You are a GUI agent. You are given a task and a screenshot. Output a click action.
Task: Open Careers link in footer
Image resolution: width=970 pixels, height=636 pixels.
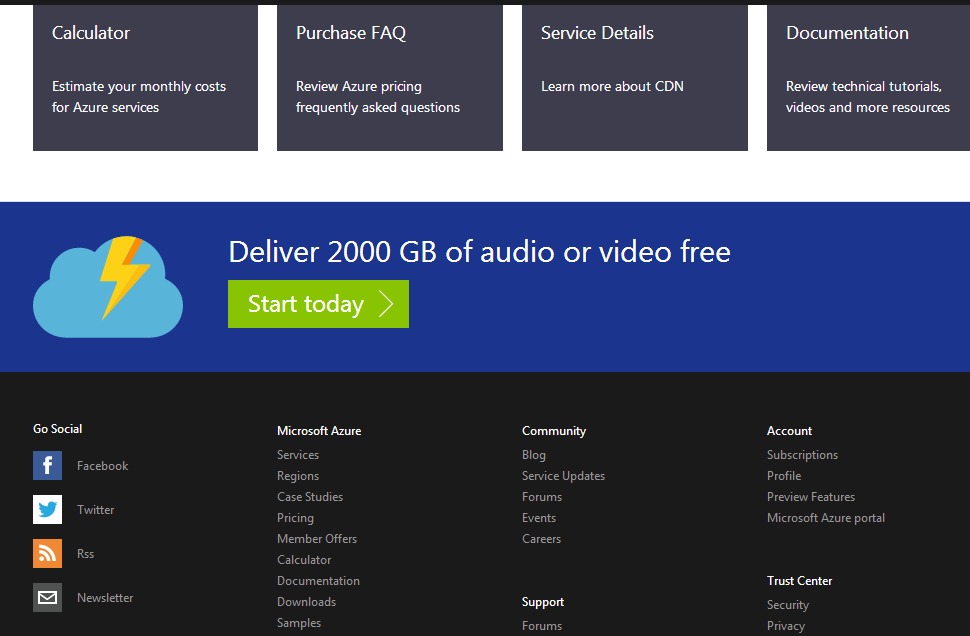tap(541, 539)
